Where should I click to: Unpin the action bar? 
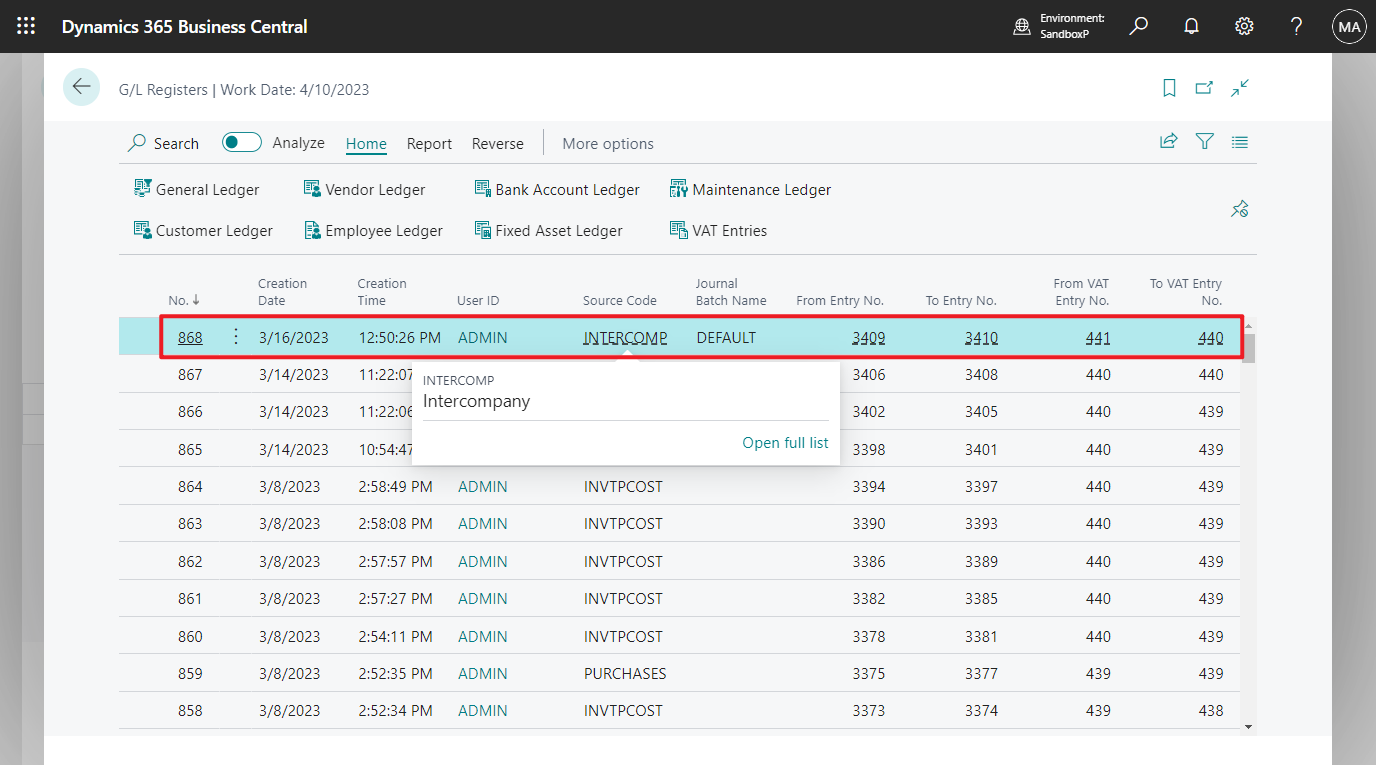click(x=1240, y=209)
